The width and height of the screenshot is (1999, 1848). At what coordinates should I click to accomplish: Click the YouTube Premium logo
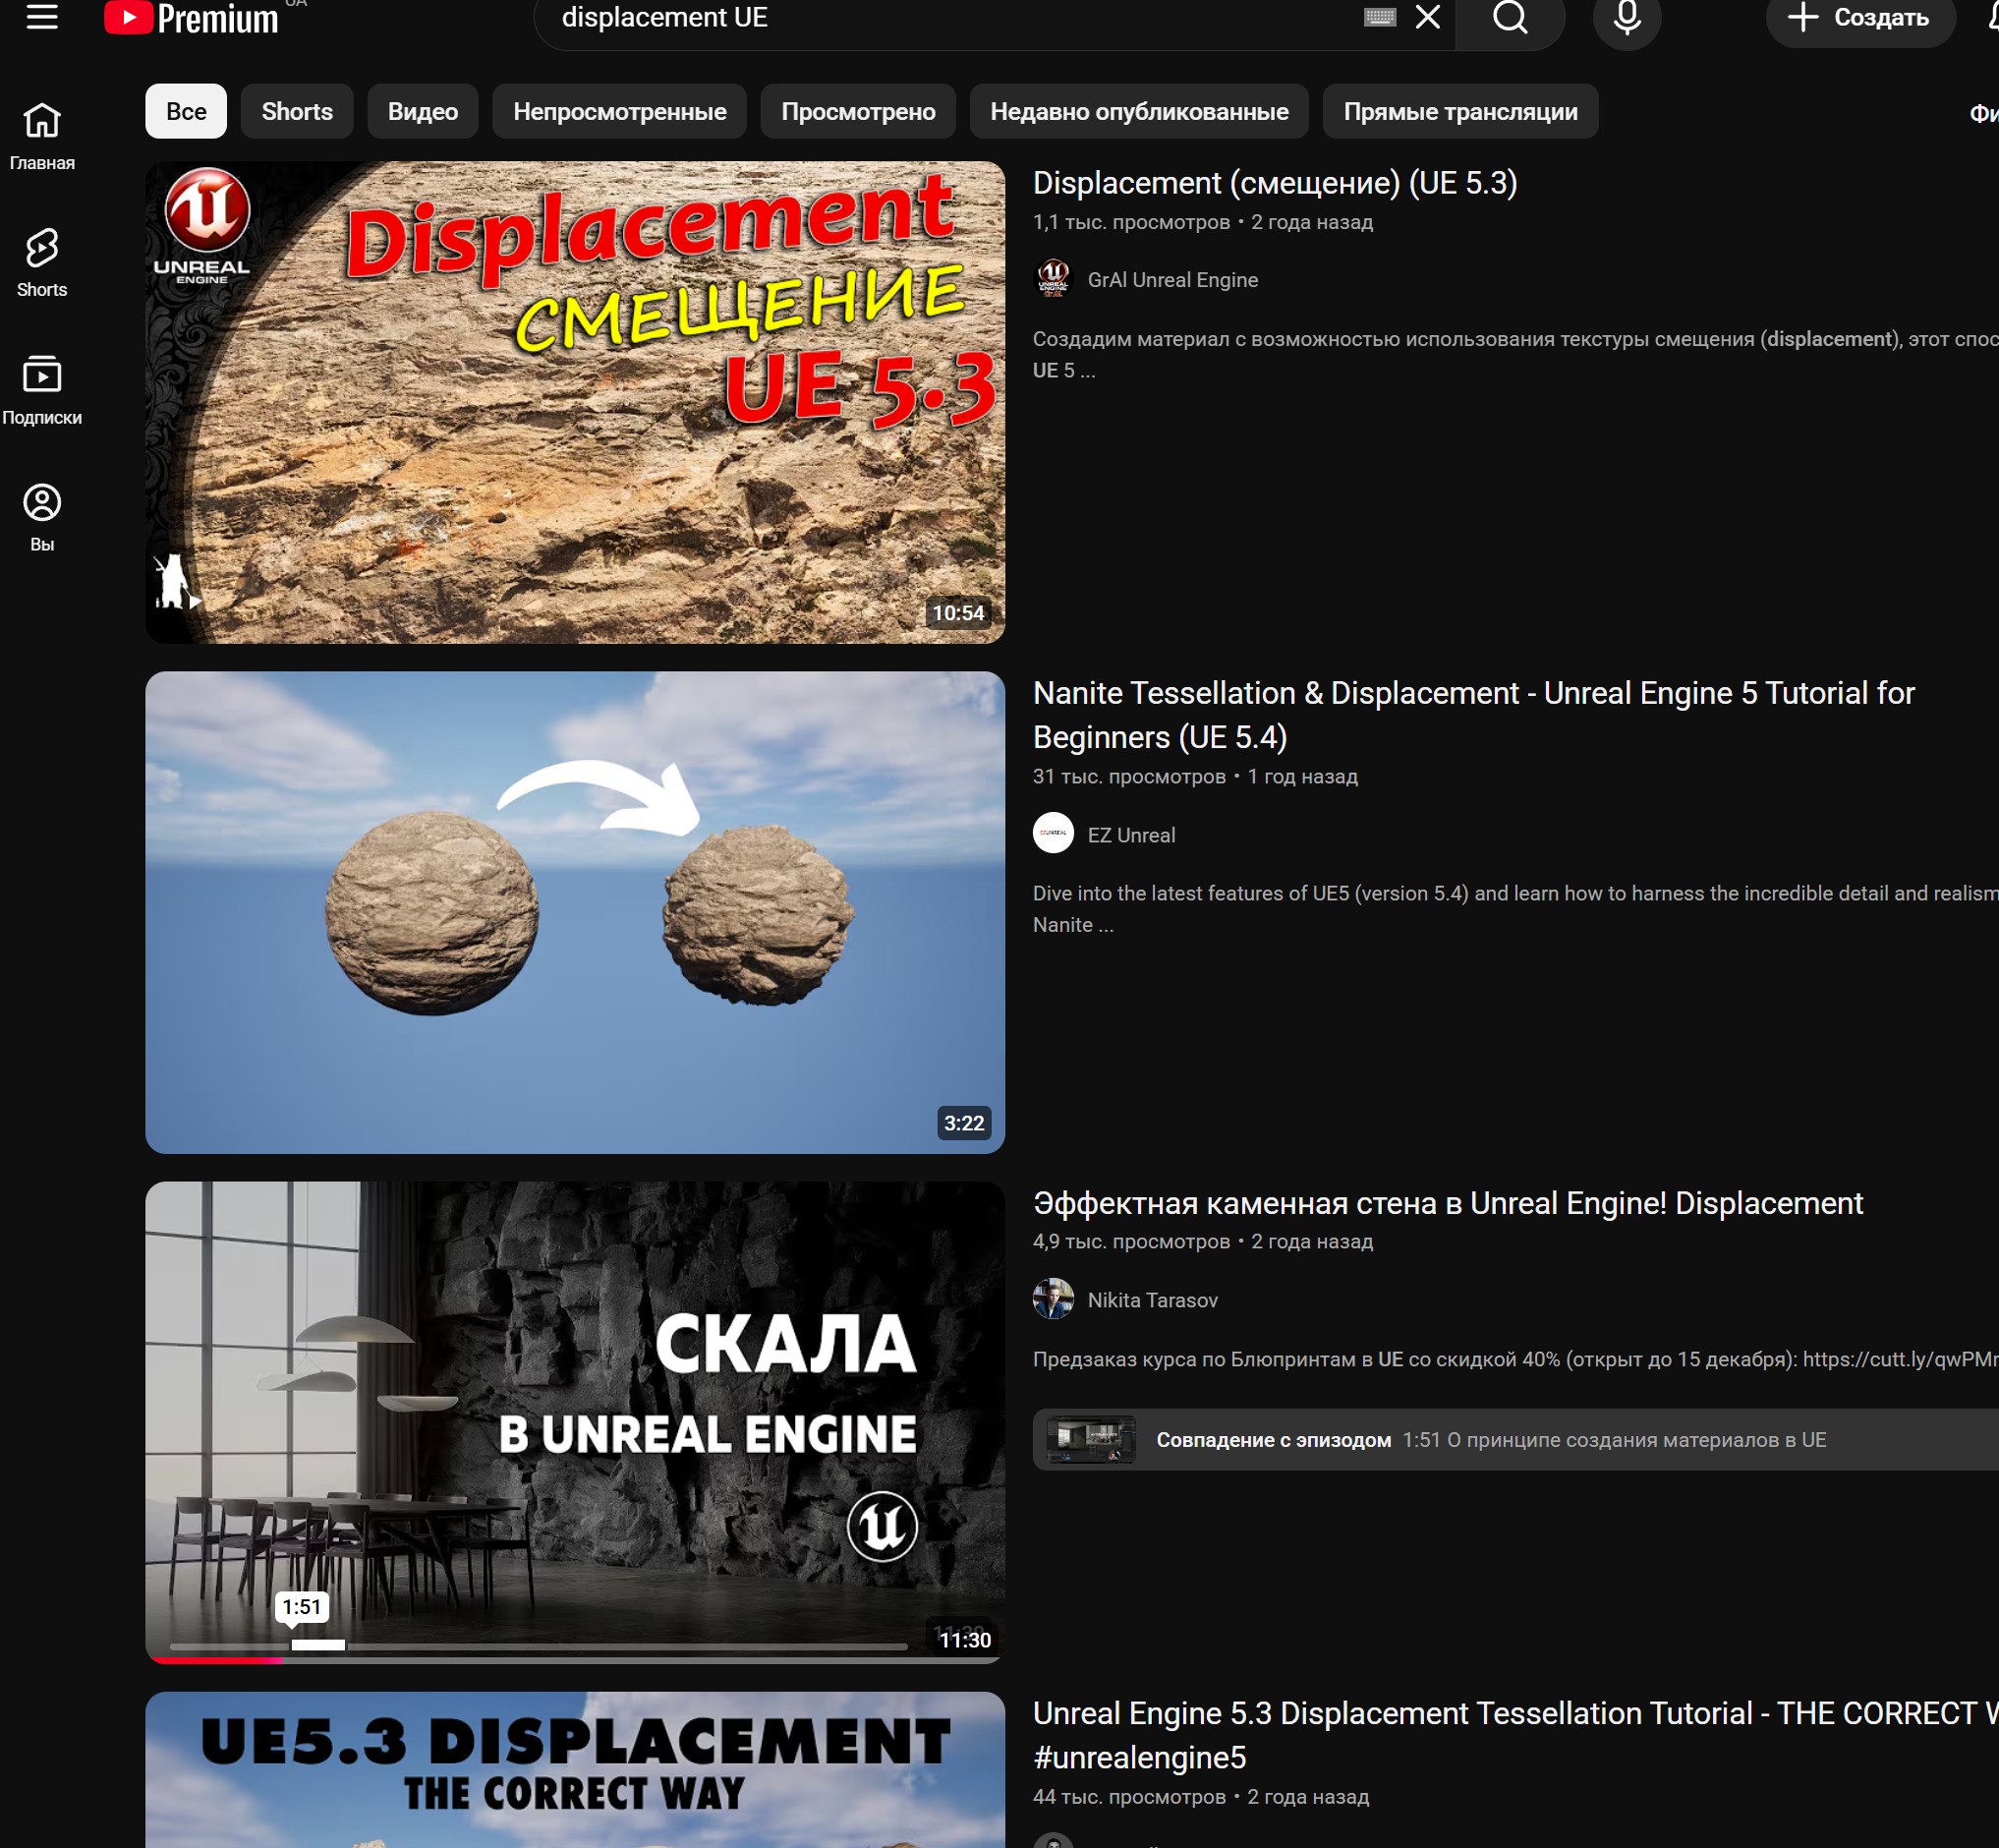click(x=192, y=18)
